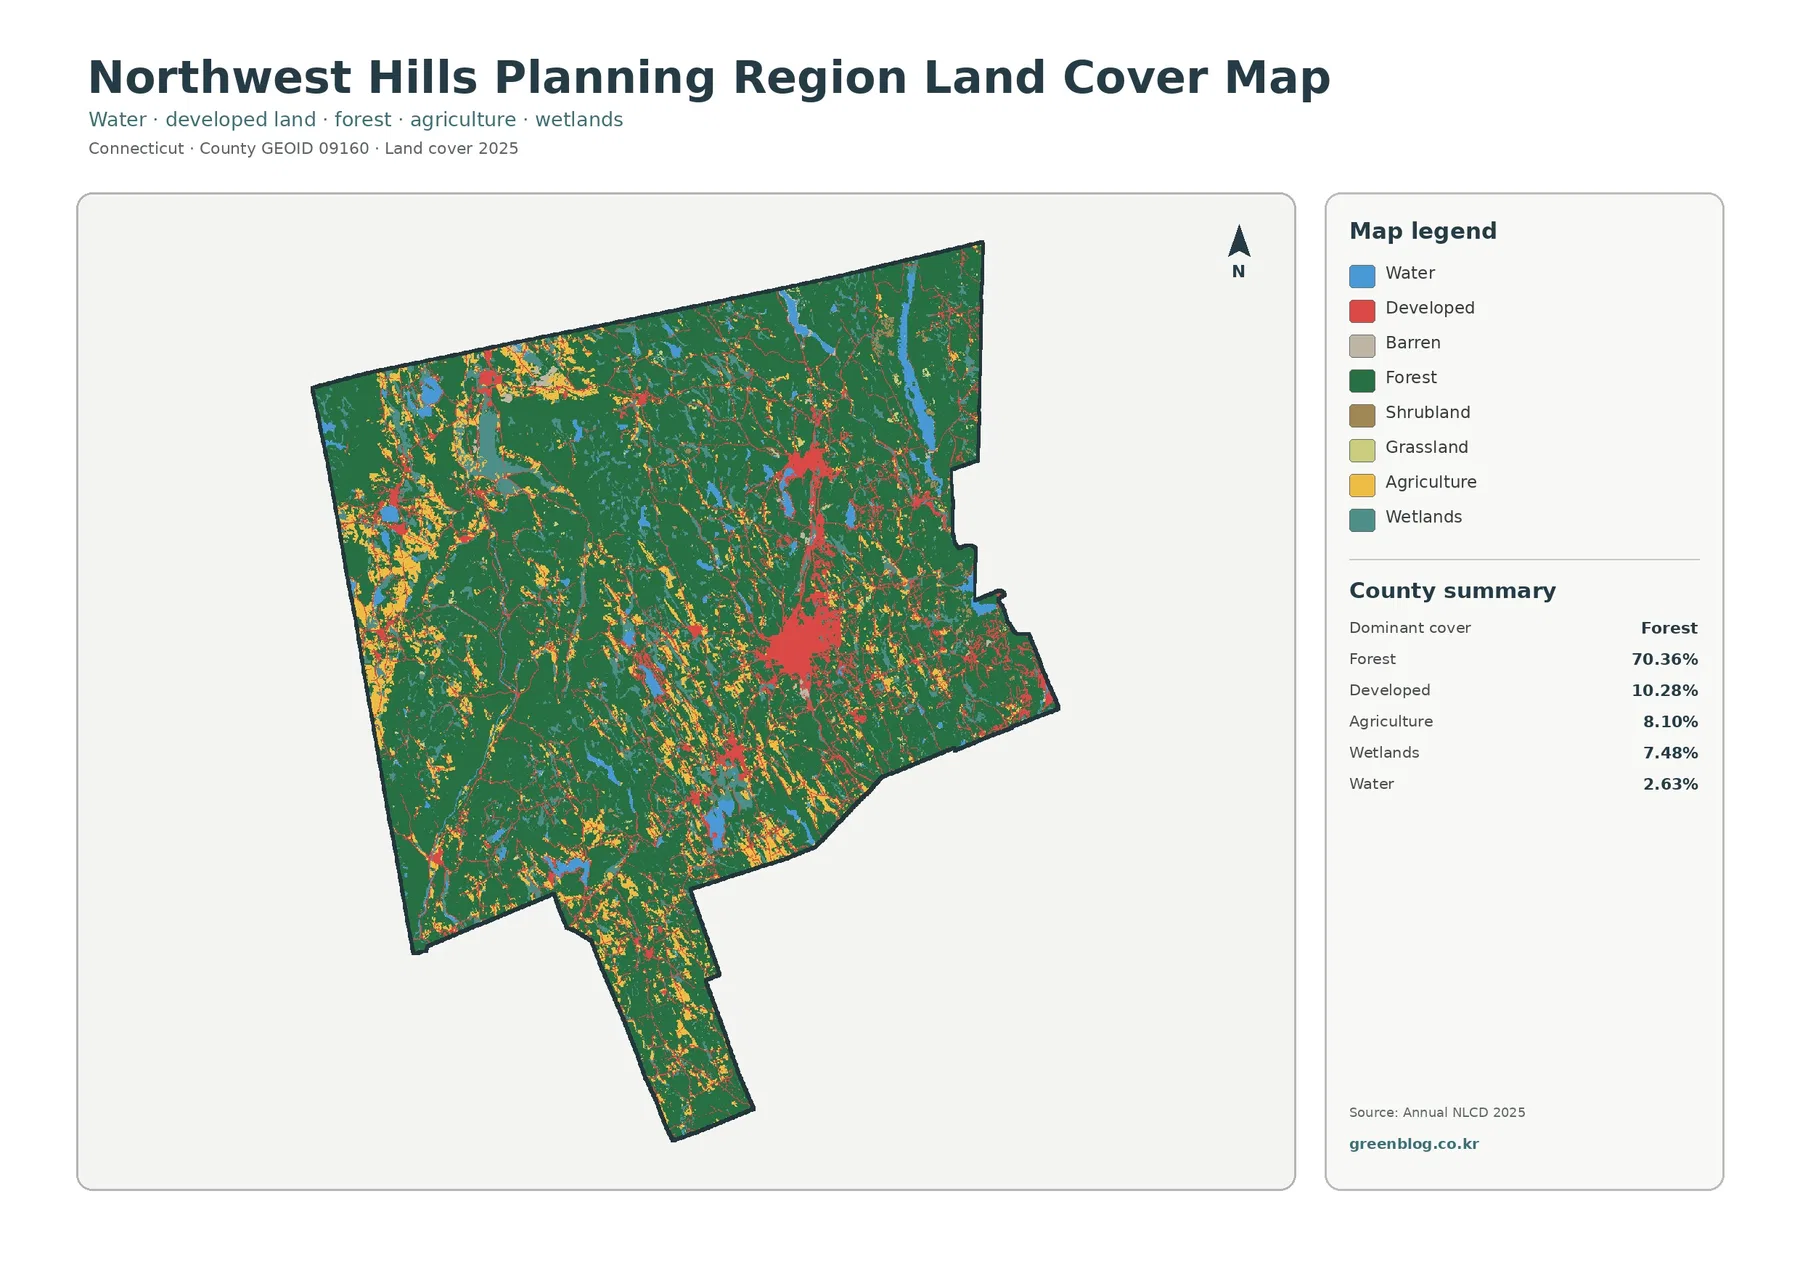This screenshot has width=1800, height=1273.
Task: Click the Map legend heading
Action: pos(1423,231)
